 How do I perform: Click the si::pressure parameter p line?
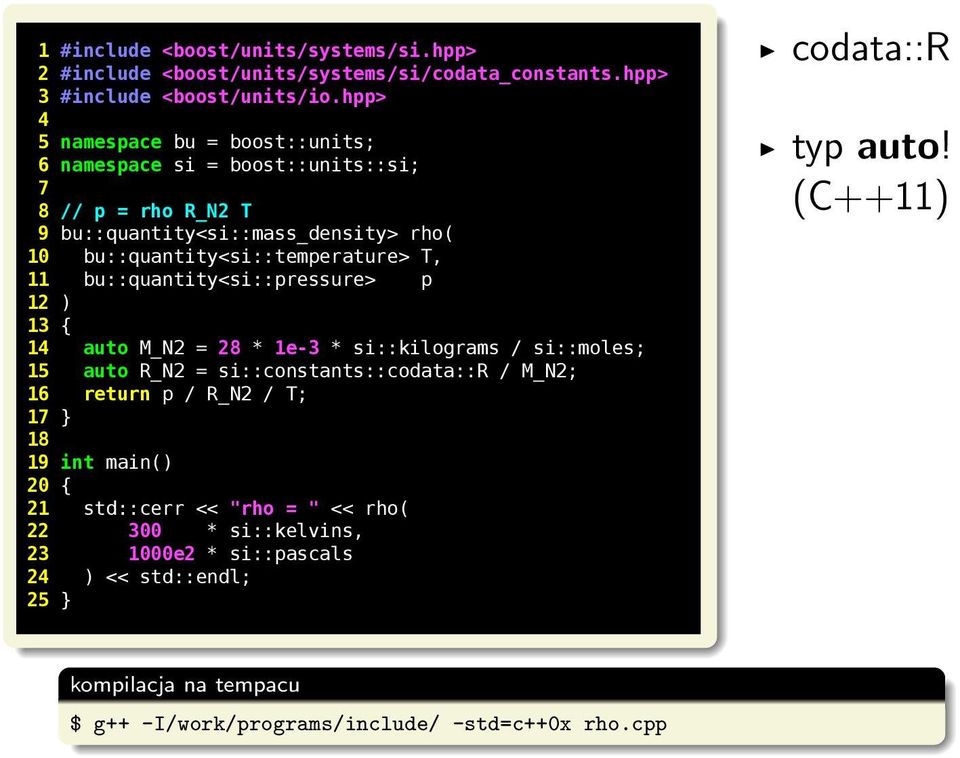258,279
